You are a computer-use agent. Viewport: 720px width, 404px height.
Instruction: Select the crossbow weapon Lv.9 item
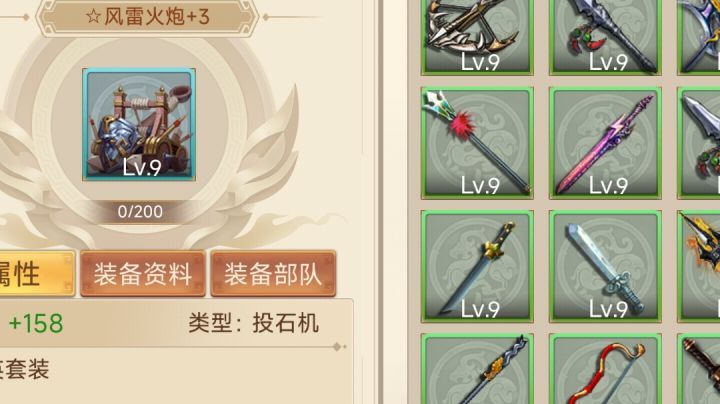[x=477, y=37]
